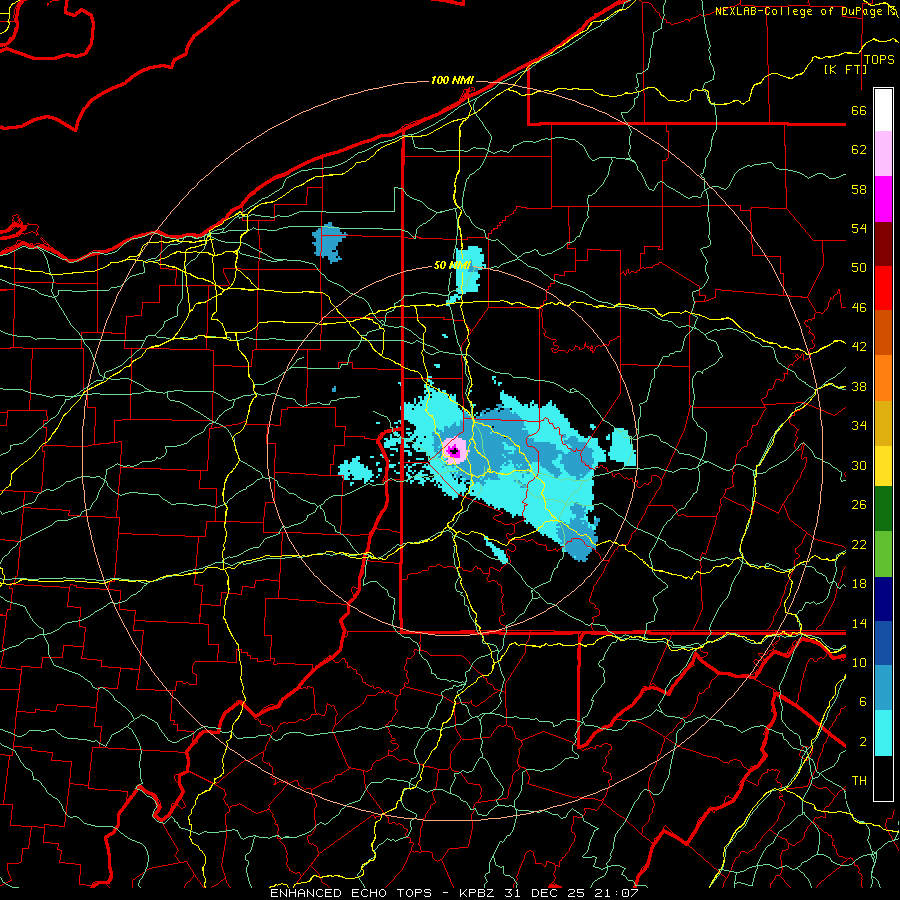Viewport: 900px width, 900px height.
Task: Click the legend value 58
Action: 859,189
